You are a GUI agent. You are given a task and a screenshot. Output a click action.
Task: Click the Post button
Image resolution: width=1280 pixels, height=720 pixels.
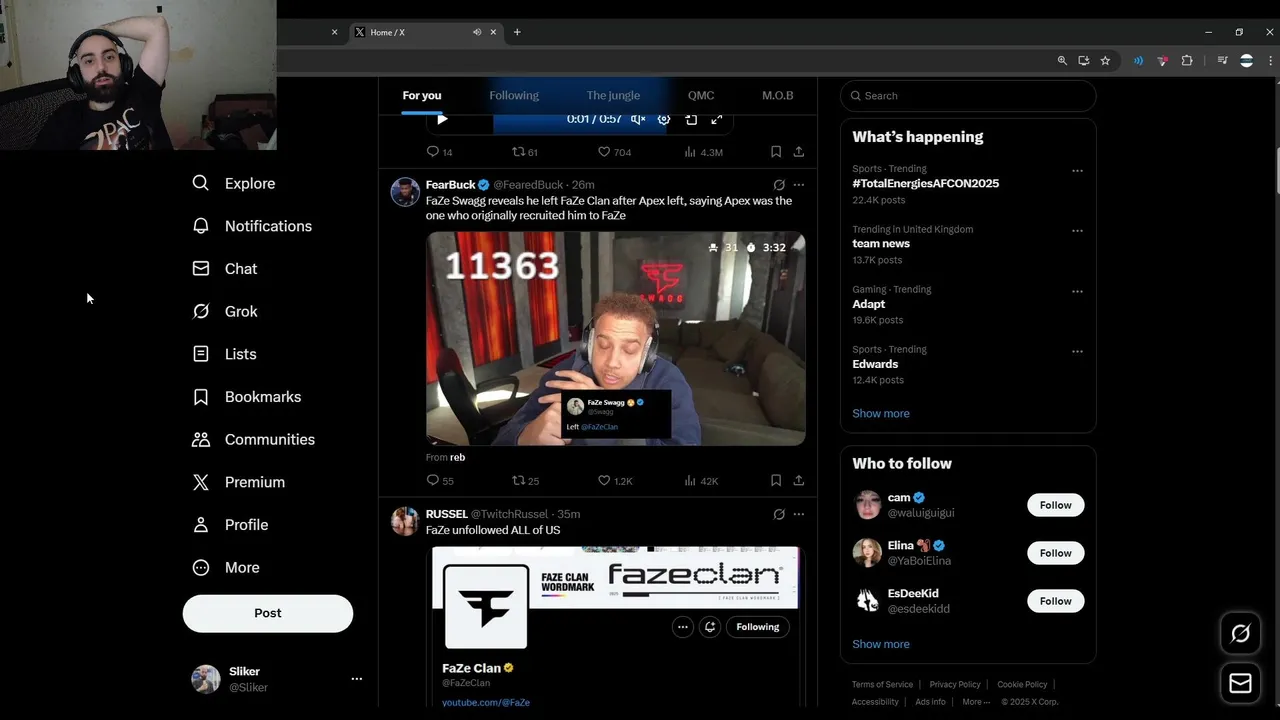[x=268, y=613]
